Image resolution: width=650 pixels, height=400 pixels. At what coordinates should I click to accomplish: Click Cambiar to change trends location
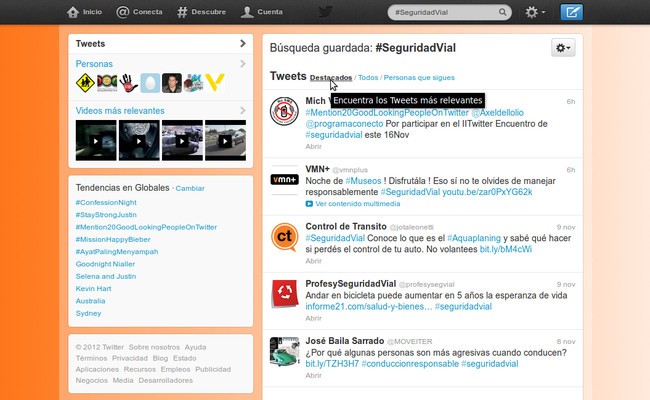(x=190, y=188)
